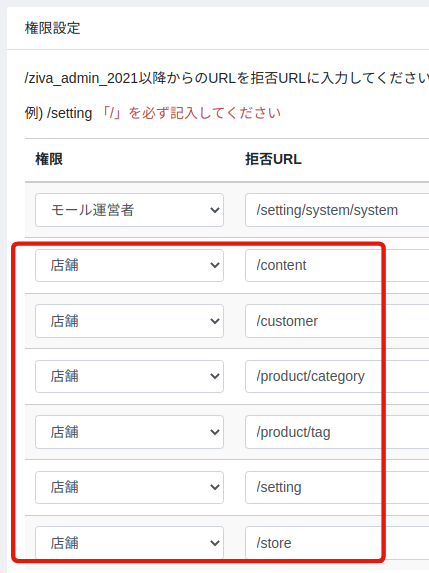Click the /ziva_admin_2021 instruction text
The height and width of the screenshot is (573, 429).
(x=227, y=78)
